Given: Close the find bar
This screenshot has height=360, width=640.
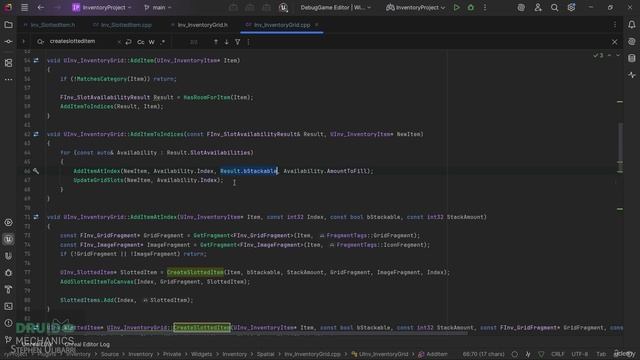Looking at the screenshot, I should [x=615, y=42].
